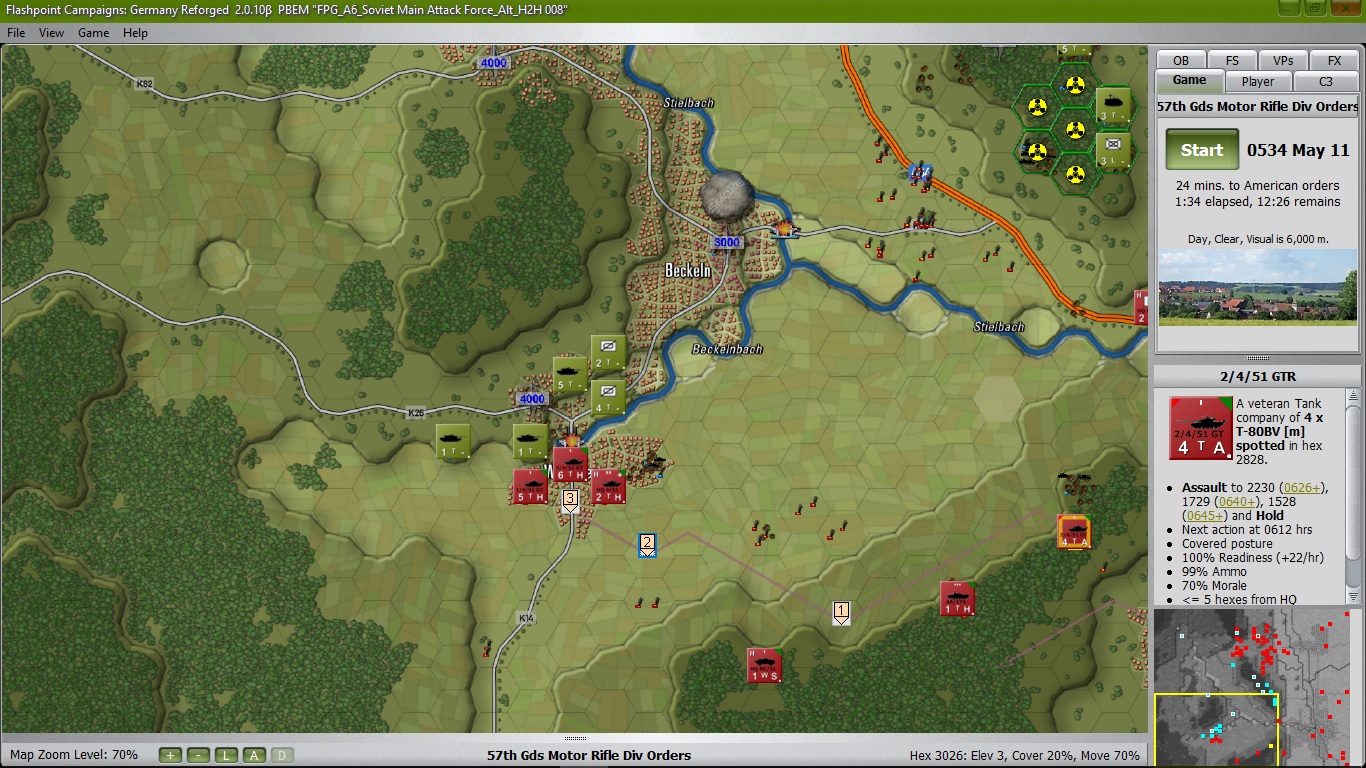
Task: Toggle the A map button
Action: pos(254,755)
